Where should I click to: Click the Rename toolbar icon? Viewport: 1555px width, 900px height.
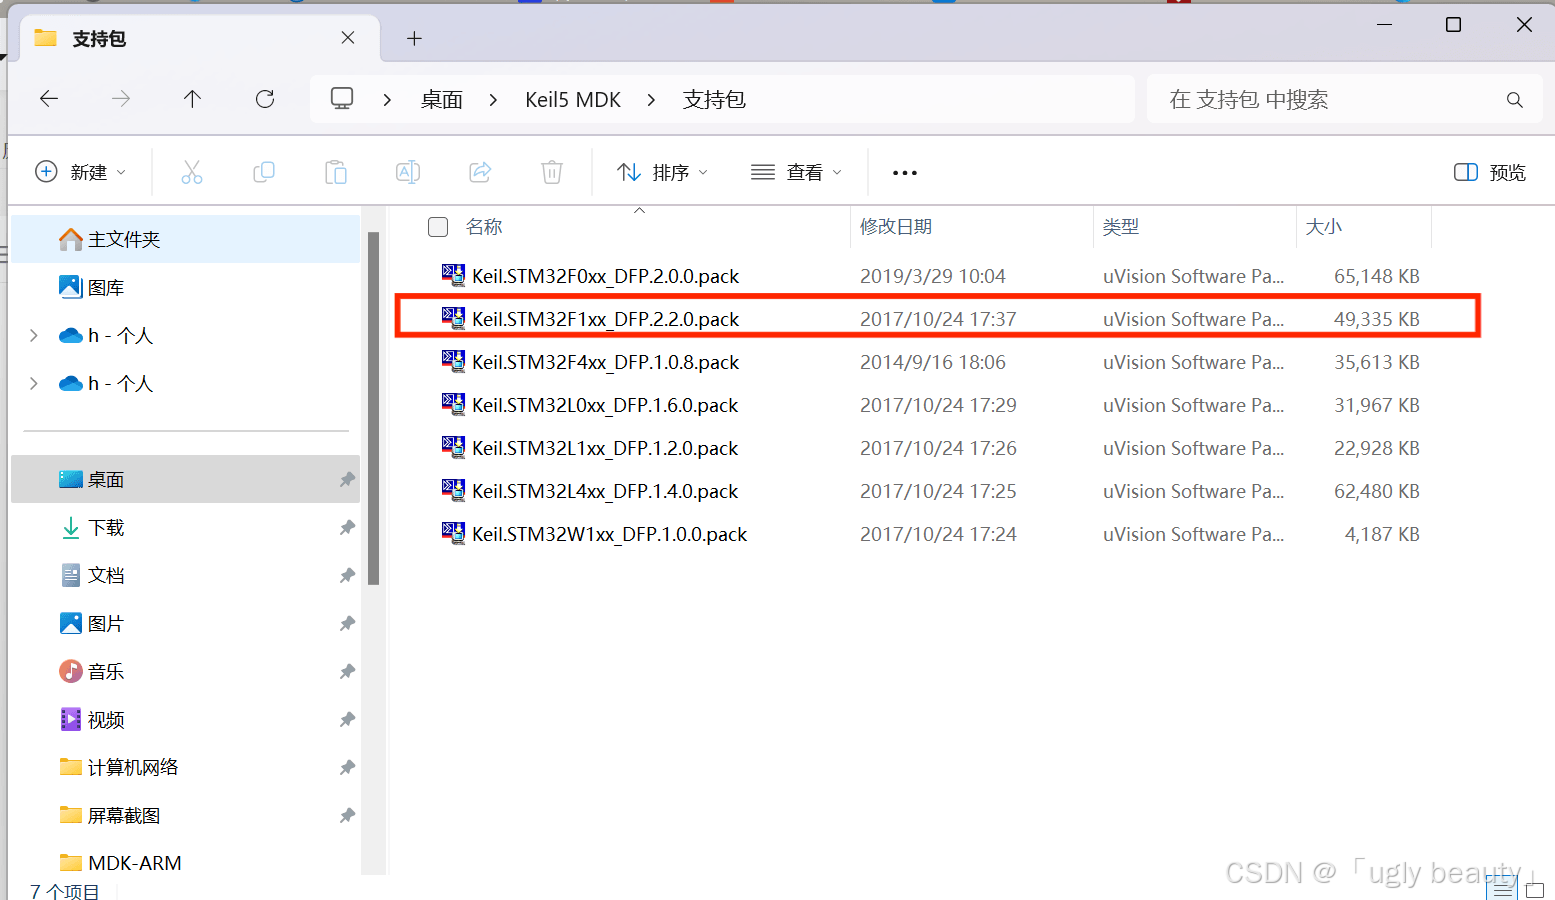click(408, 172)
